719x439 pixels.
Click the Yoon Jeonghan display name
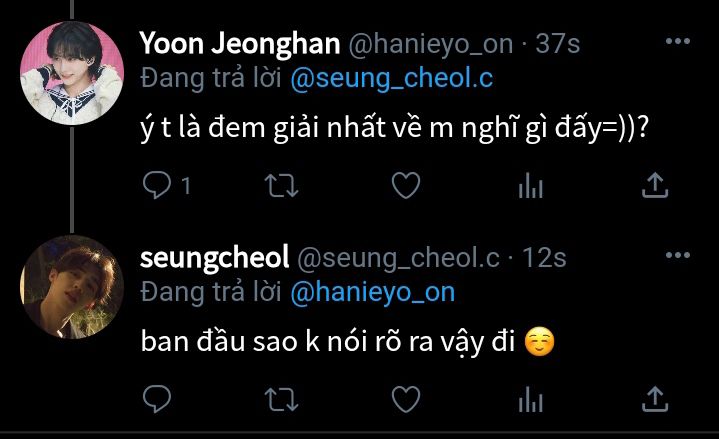click(x=240, y=44)
